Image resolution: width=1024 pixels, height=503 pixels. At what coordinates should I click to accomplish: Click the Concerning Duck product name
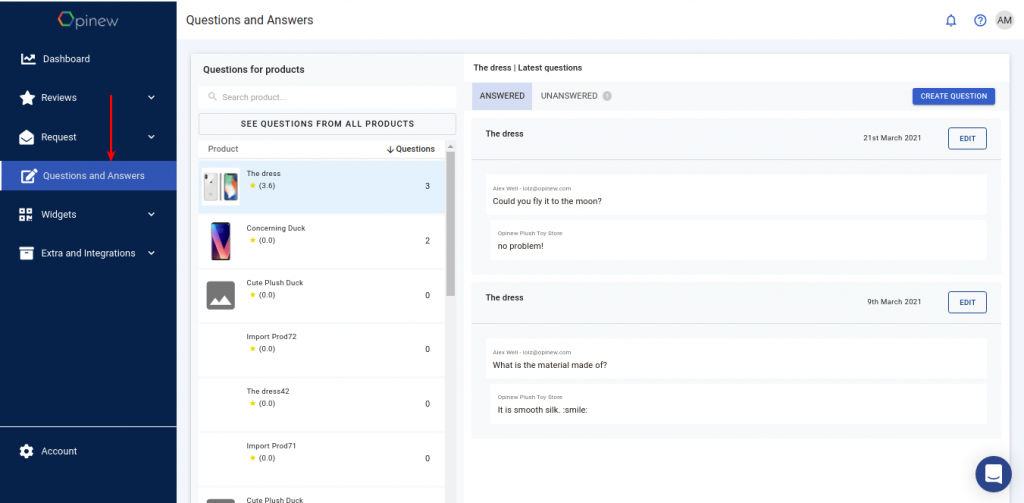point(276,229)
